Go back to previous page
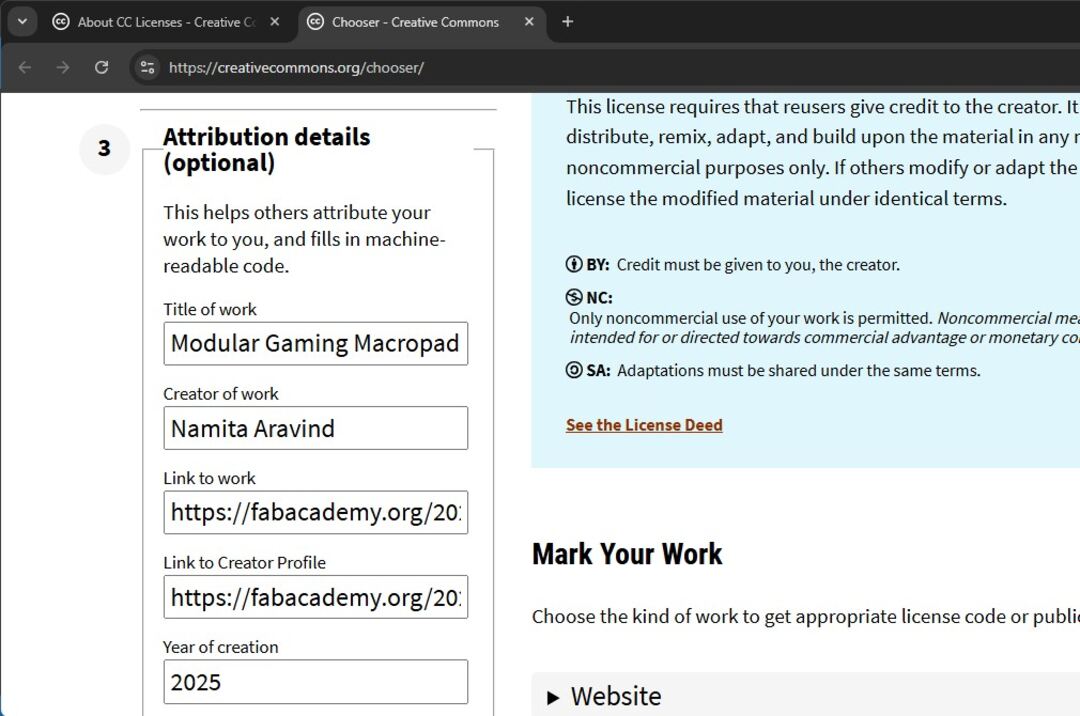This screenshot has height=716, width=1080. click(25, 67)
